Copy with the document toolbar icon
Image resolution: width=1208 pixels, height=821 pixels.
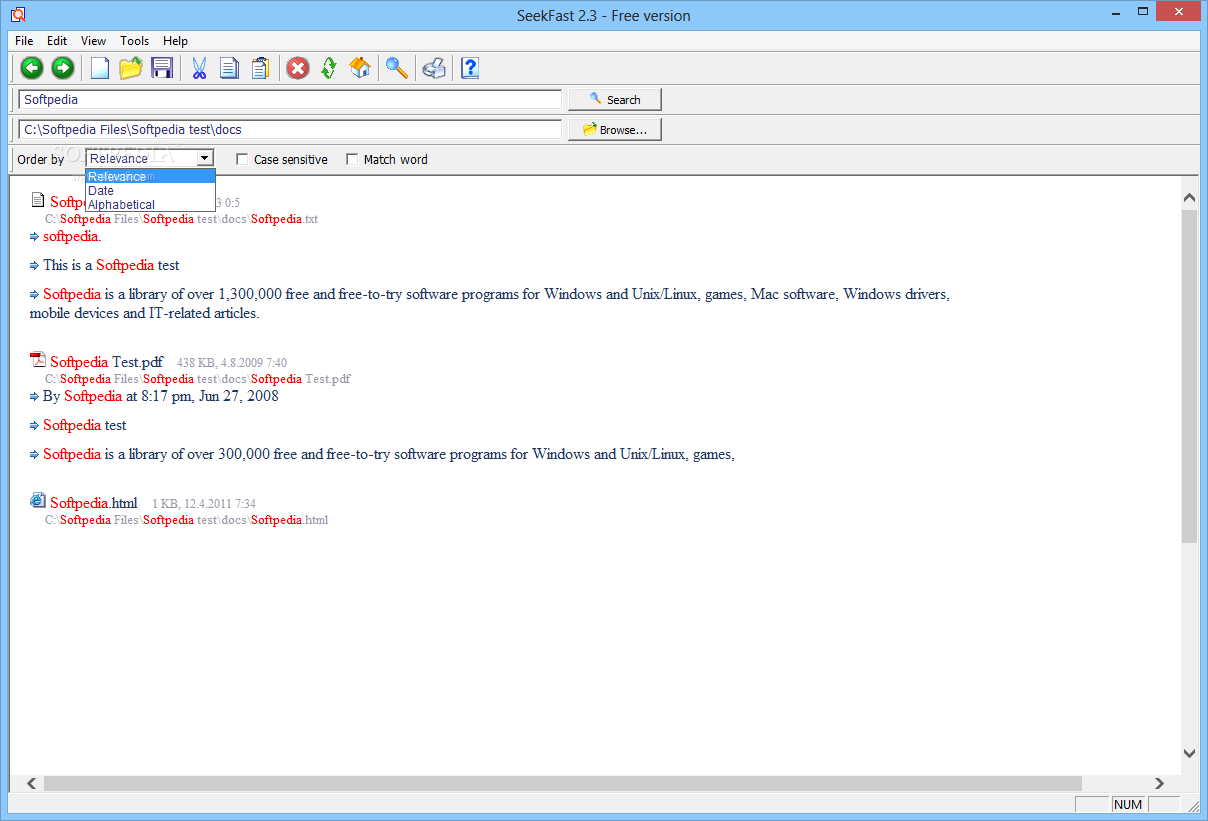click(229, 68)
